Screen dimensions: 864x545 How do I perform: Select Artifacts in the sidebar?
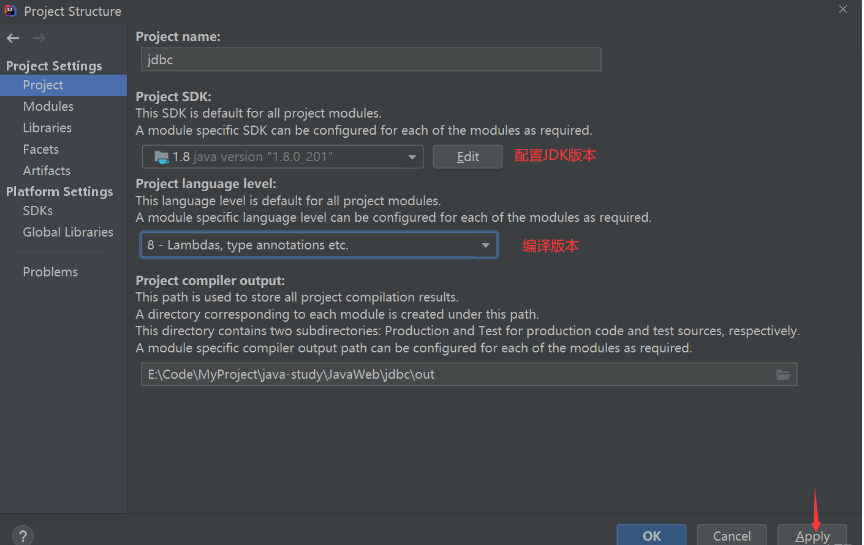click(x=47, y=171)
